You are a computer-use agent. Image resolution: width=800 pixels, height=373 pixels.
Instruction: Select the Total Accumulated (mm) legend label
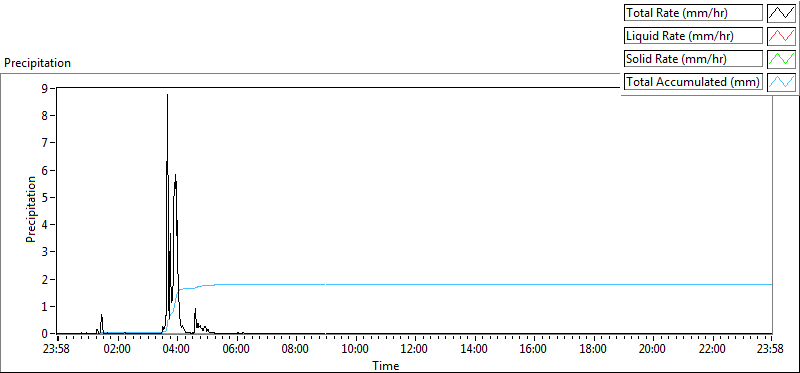693,82
